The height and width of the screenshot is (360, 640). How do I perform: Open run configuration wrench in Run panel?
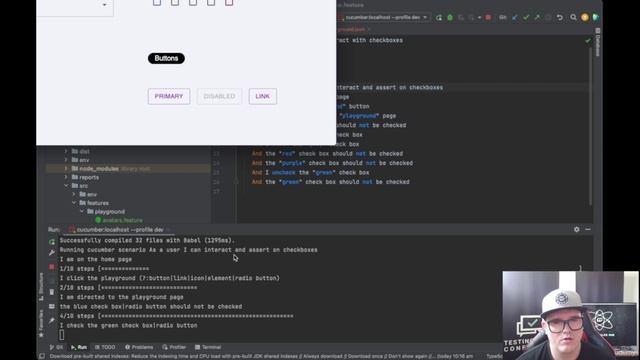52,253
